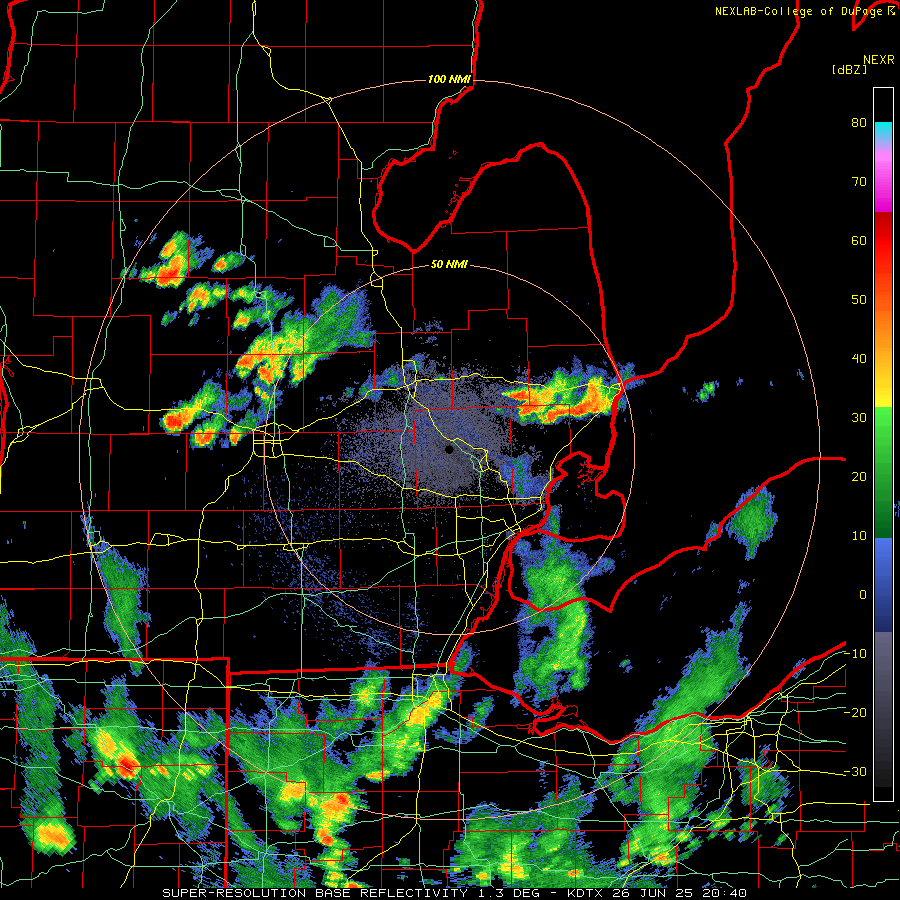Screen dimensions: 900x900
Task: Click the black radar site dot
Action: point(449,450)
